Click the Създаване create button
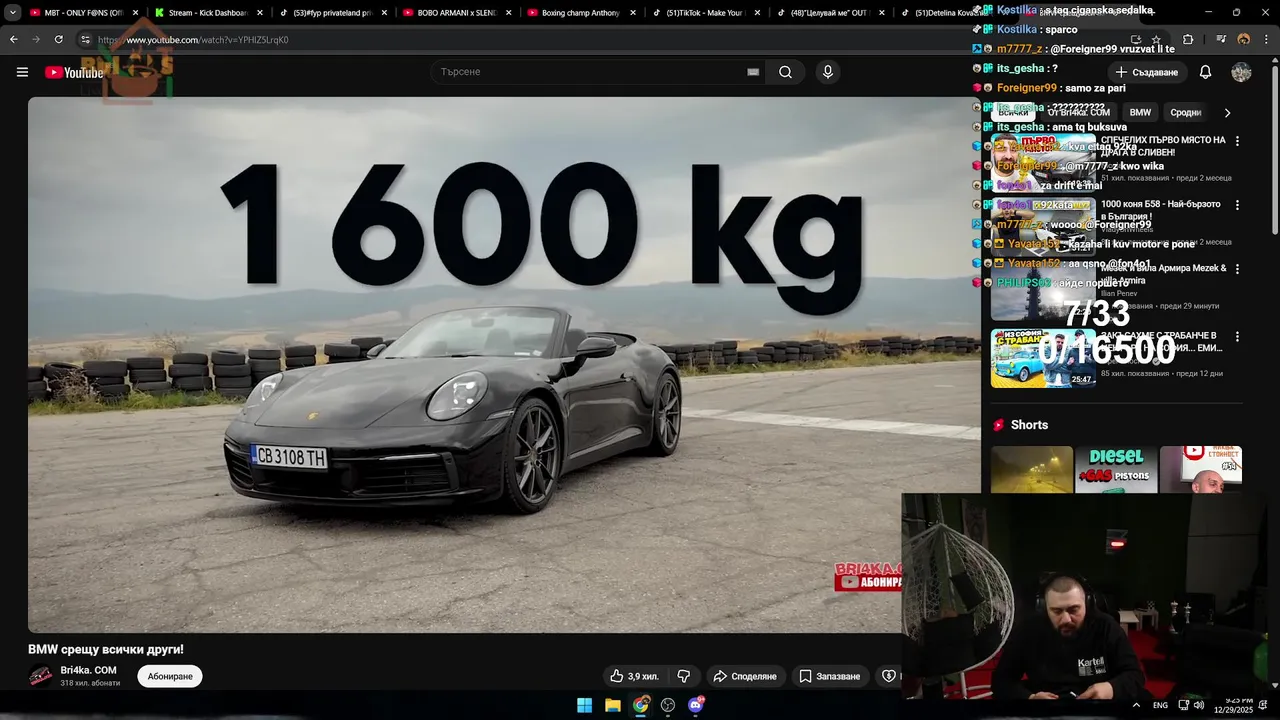The width and height of the screenshot is (1280, 720). (1147, 72)
